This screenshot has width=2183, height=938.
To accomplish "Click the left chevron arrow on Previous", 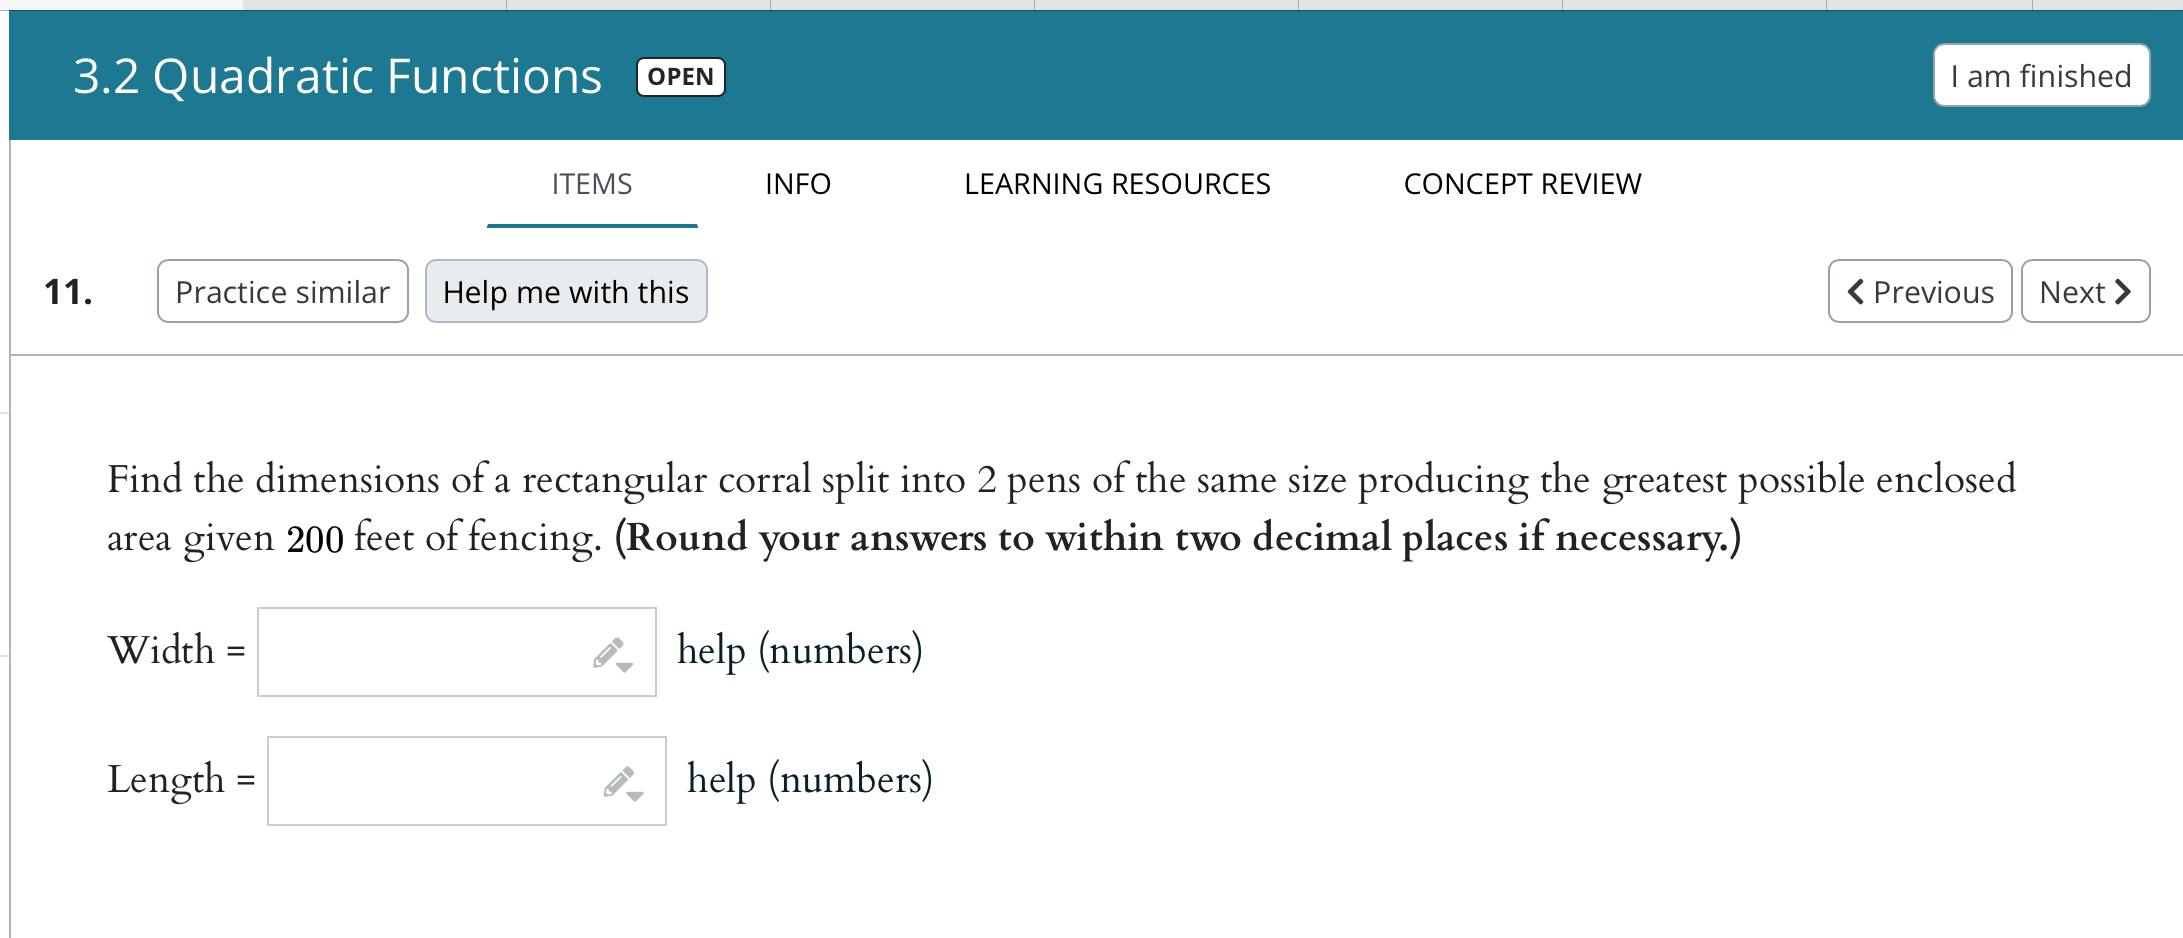I will point(1855,291).
